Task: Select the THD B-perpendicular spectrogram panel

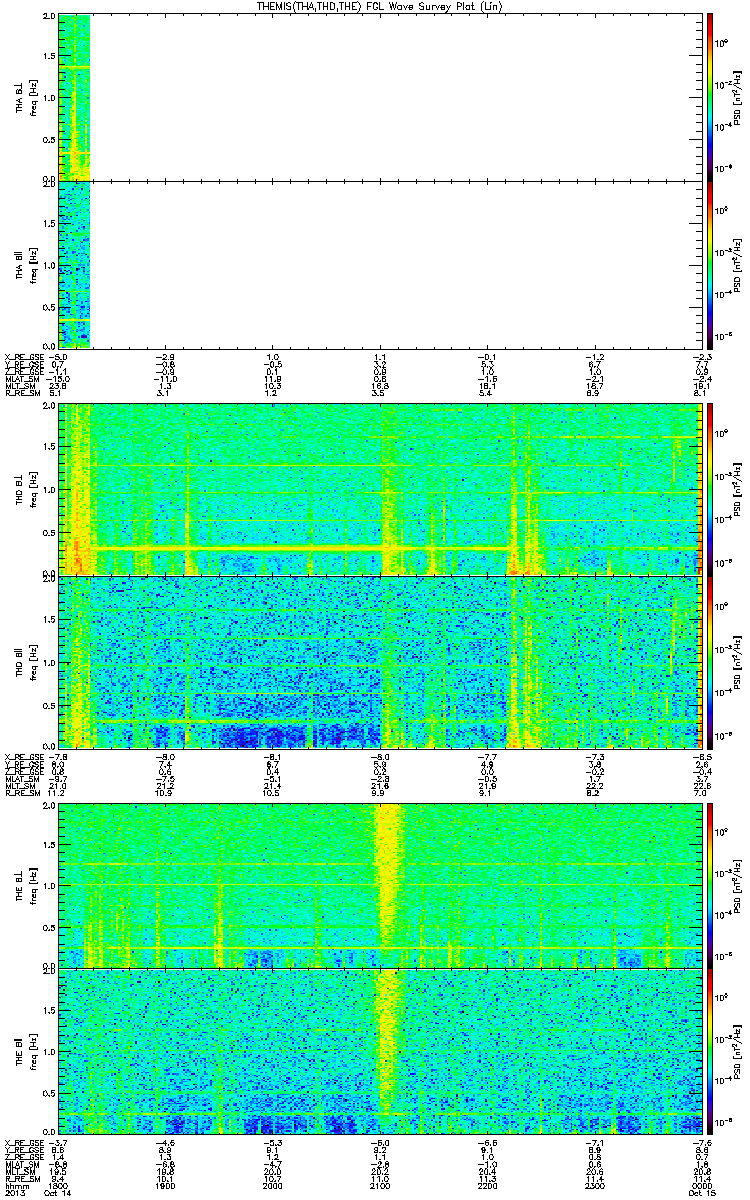Action: (x=378, y=488)
